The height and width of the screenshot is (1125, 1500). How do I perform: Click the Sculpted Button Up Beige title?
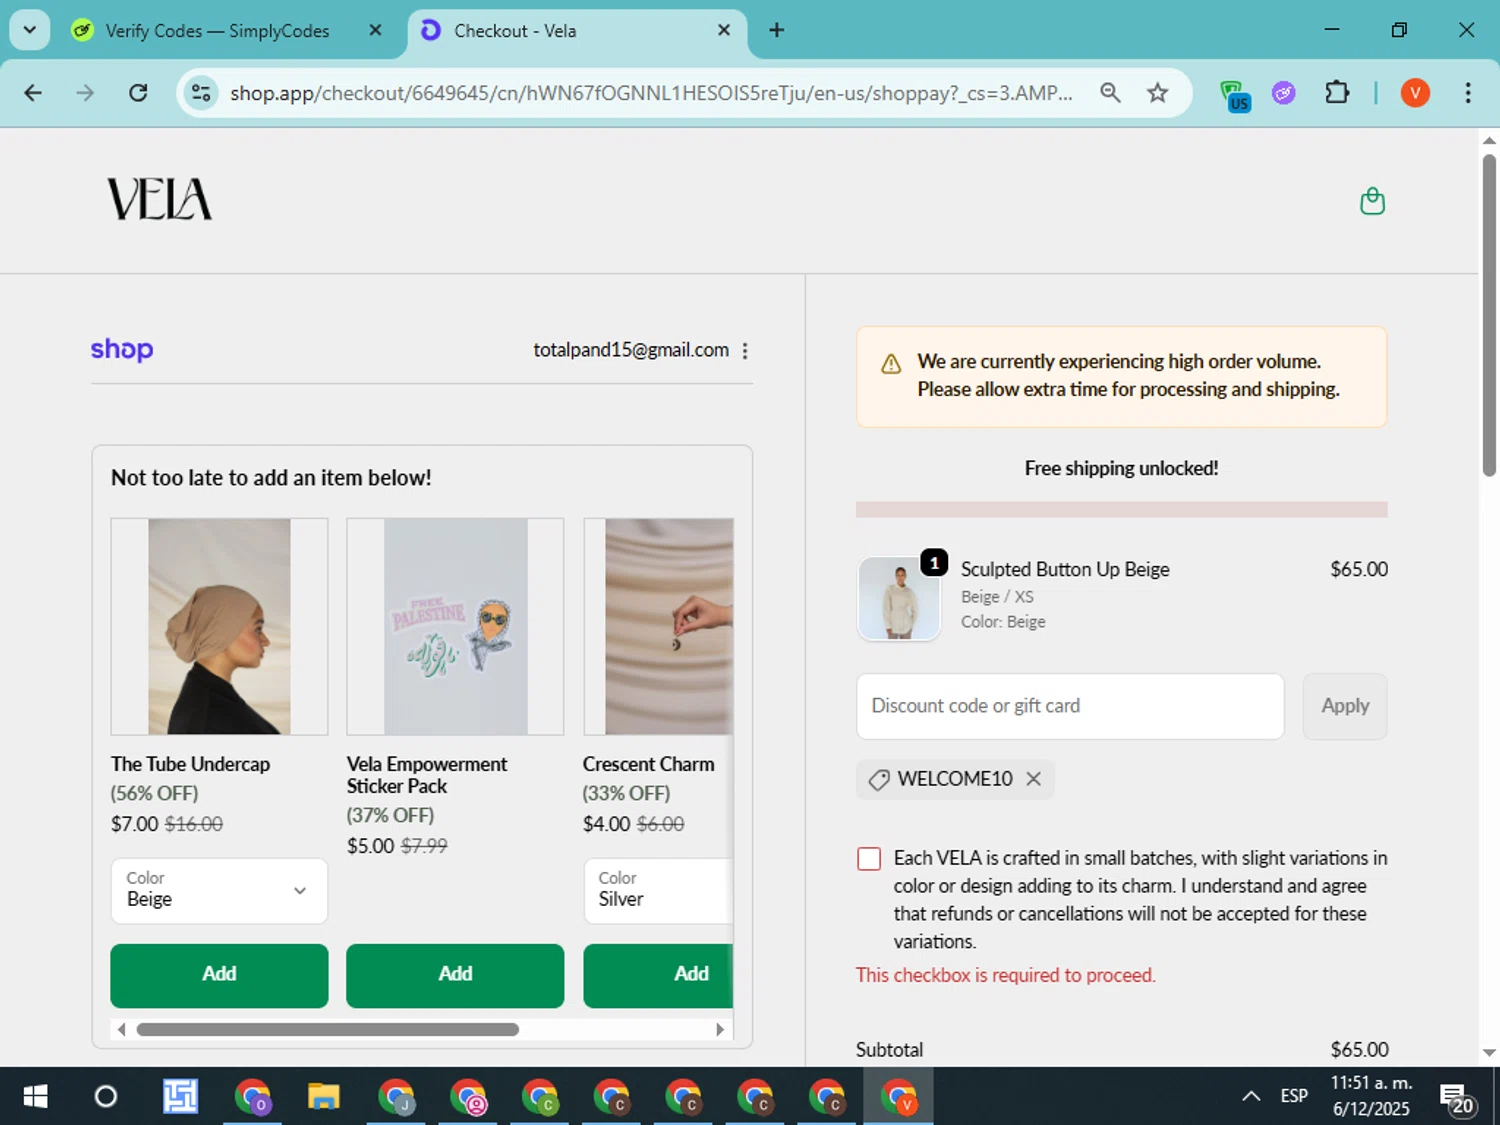[x=1065, y=569]
